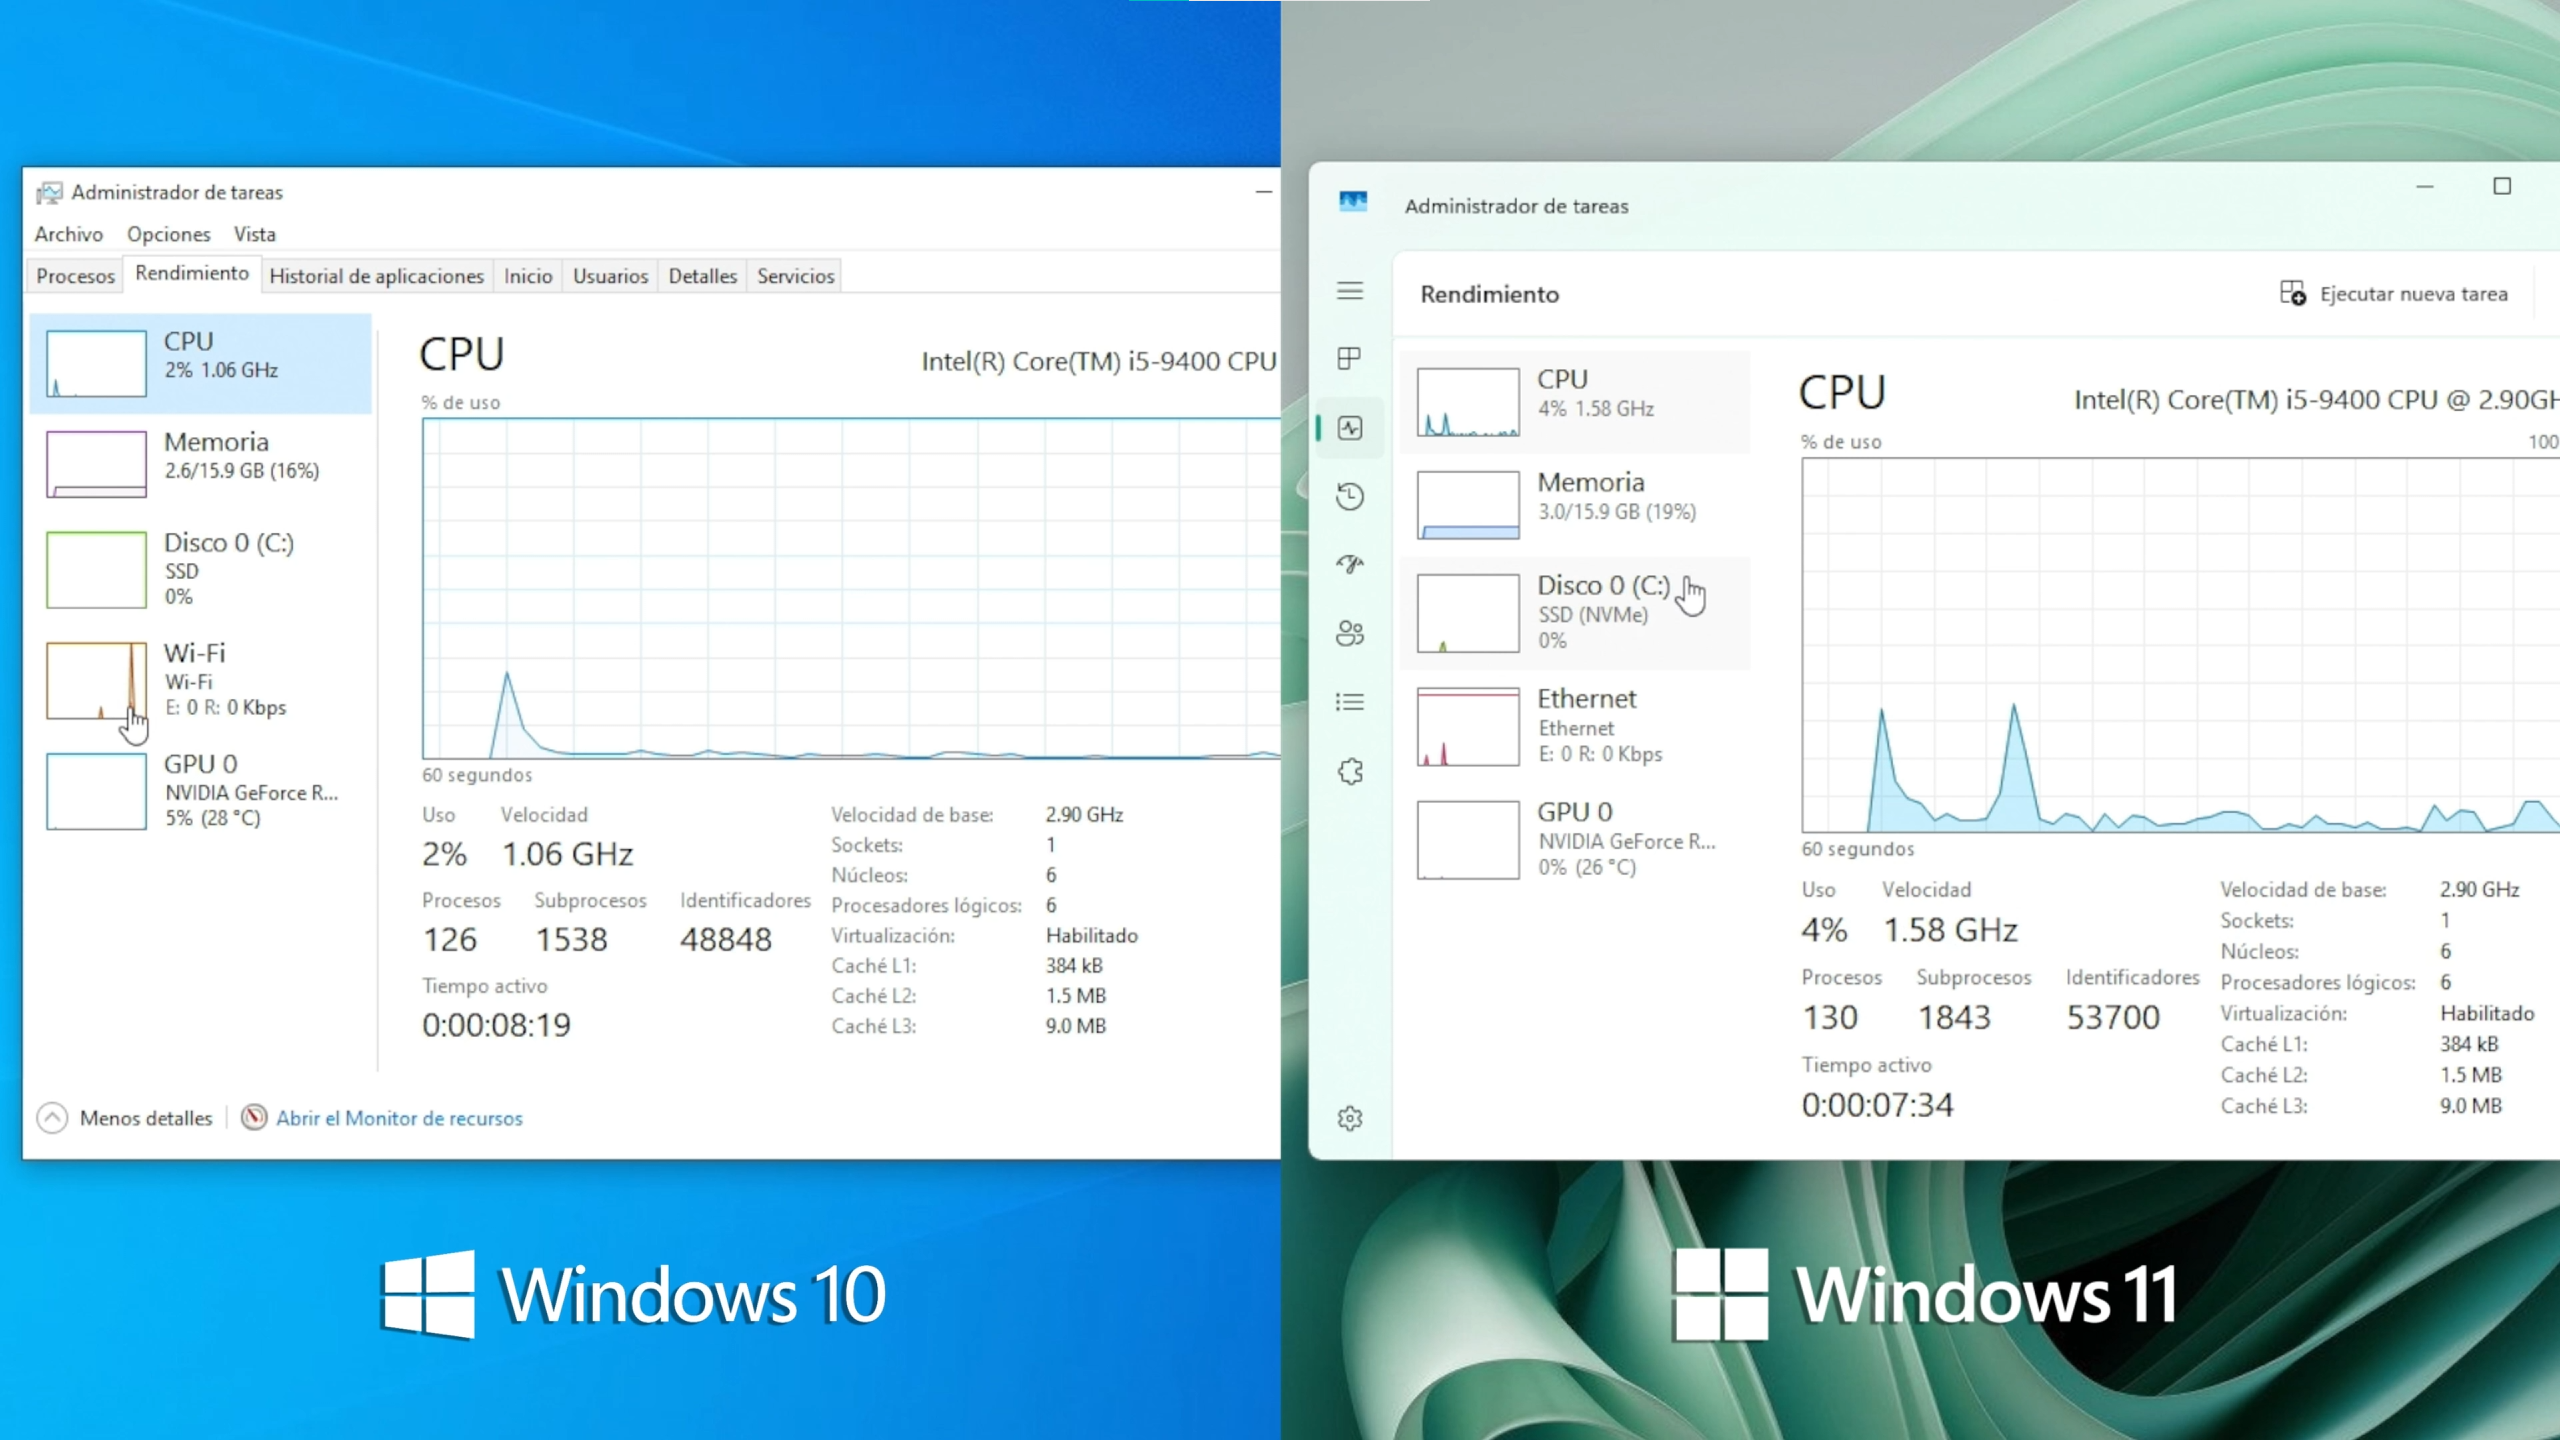
Task: Open Task Manager settings gear in Windows 11
Action: pyautogui.click(x=1350, y=1118)
